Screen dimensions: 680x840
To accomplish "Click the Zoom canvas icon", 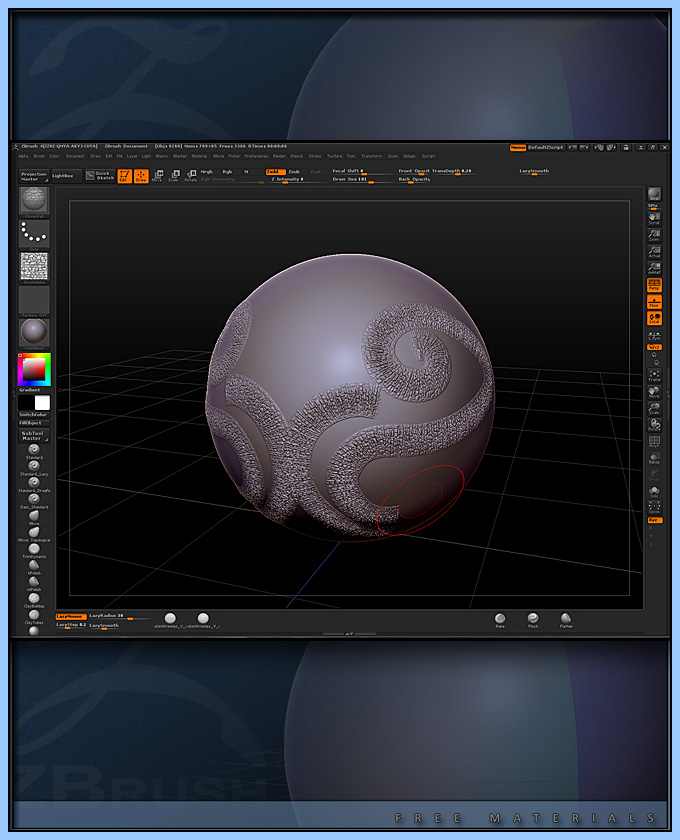I will coord(654,235).
